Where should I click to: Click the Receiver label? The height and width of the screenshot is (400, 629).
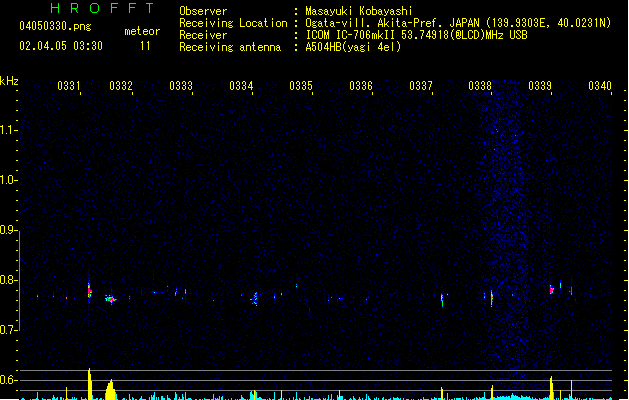203,35
